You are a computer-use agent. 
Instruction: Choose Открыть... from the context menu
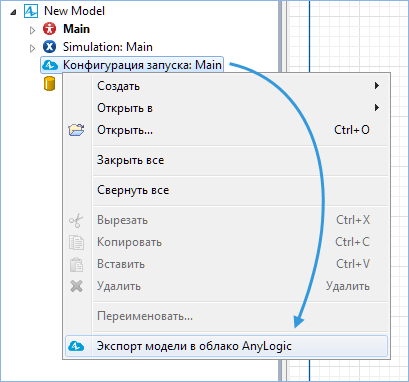pyautogui.click(x=226, y=130)
